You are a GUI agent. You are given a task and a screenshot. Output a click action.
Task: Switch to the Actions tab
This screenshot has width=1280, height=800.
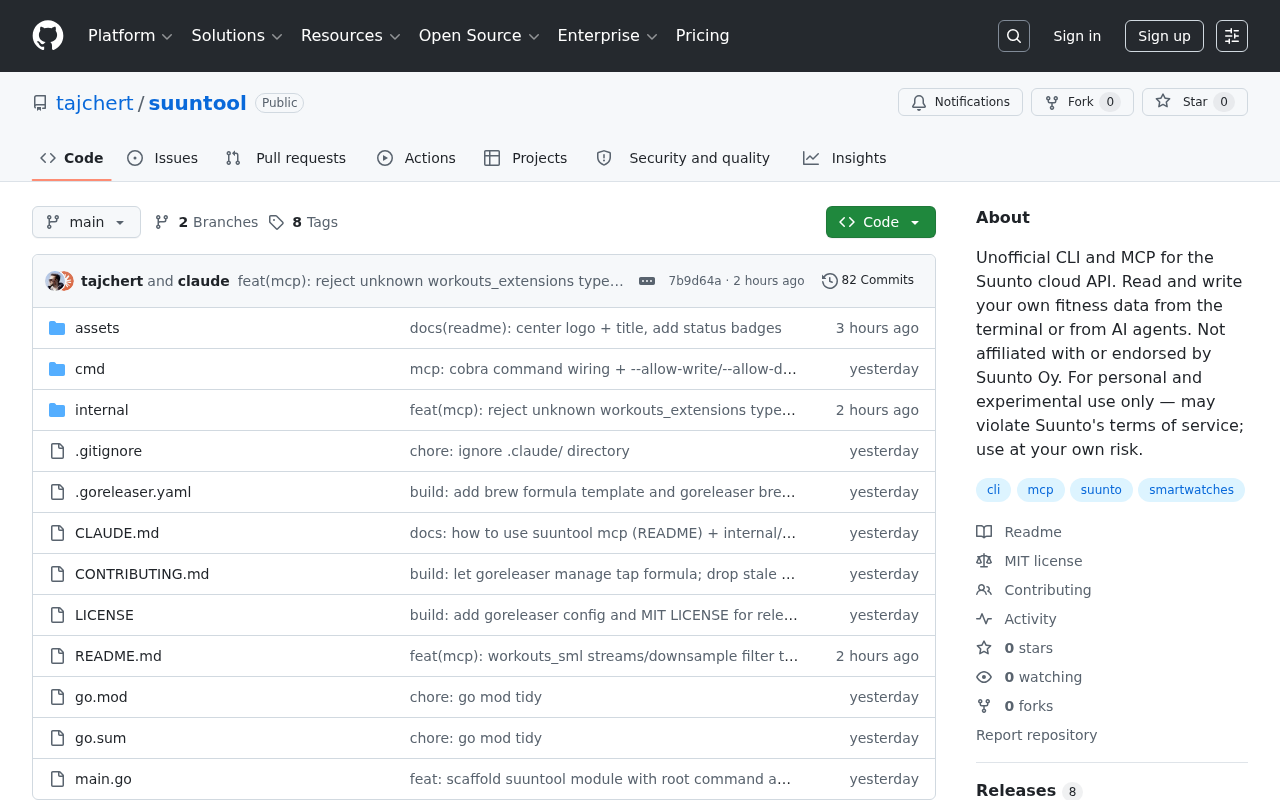[x=416, y=158]
